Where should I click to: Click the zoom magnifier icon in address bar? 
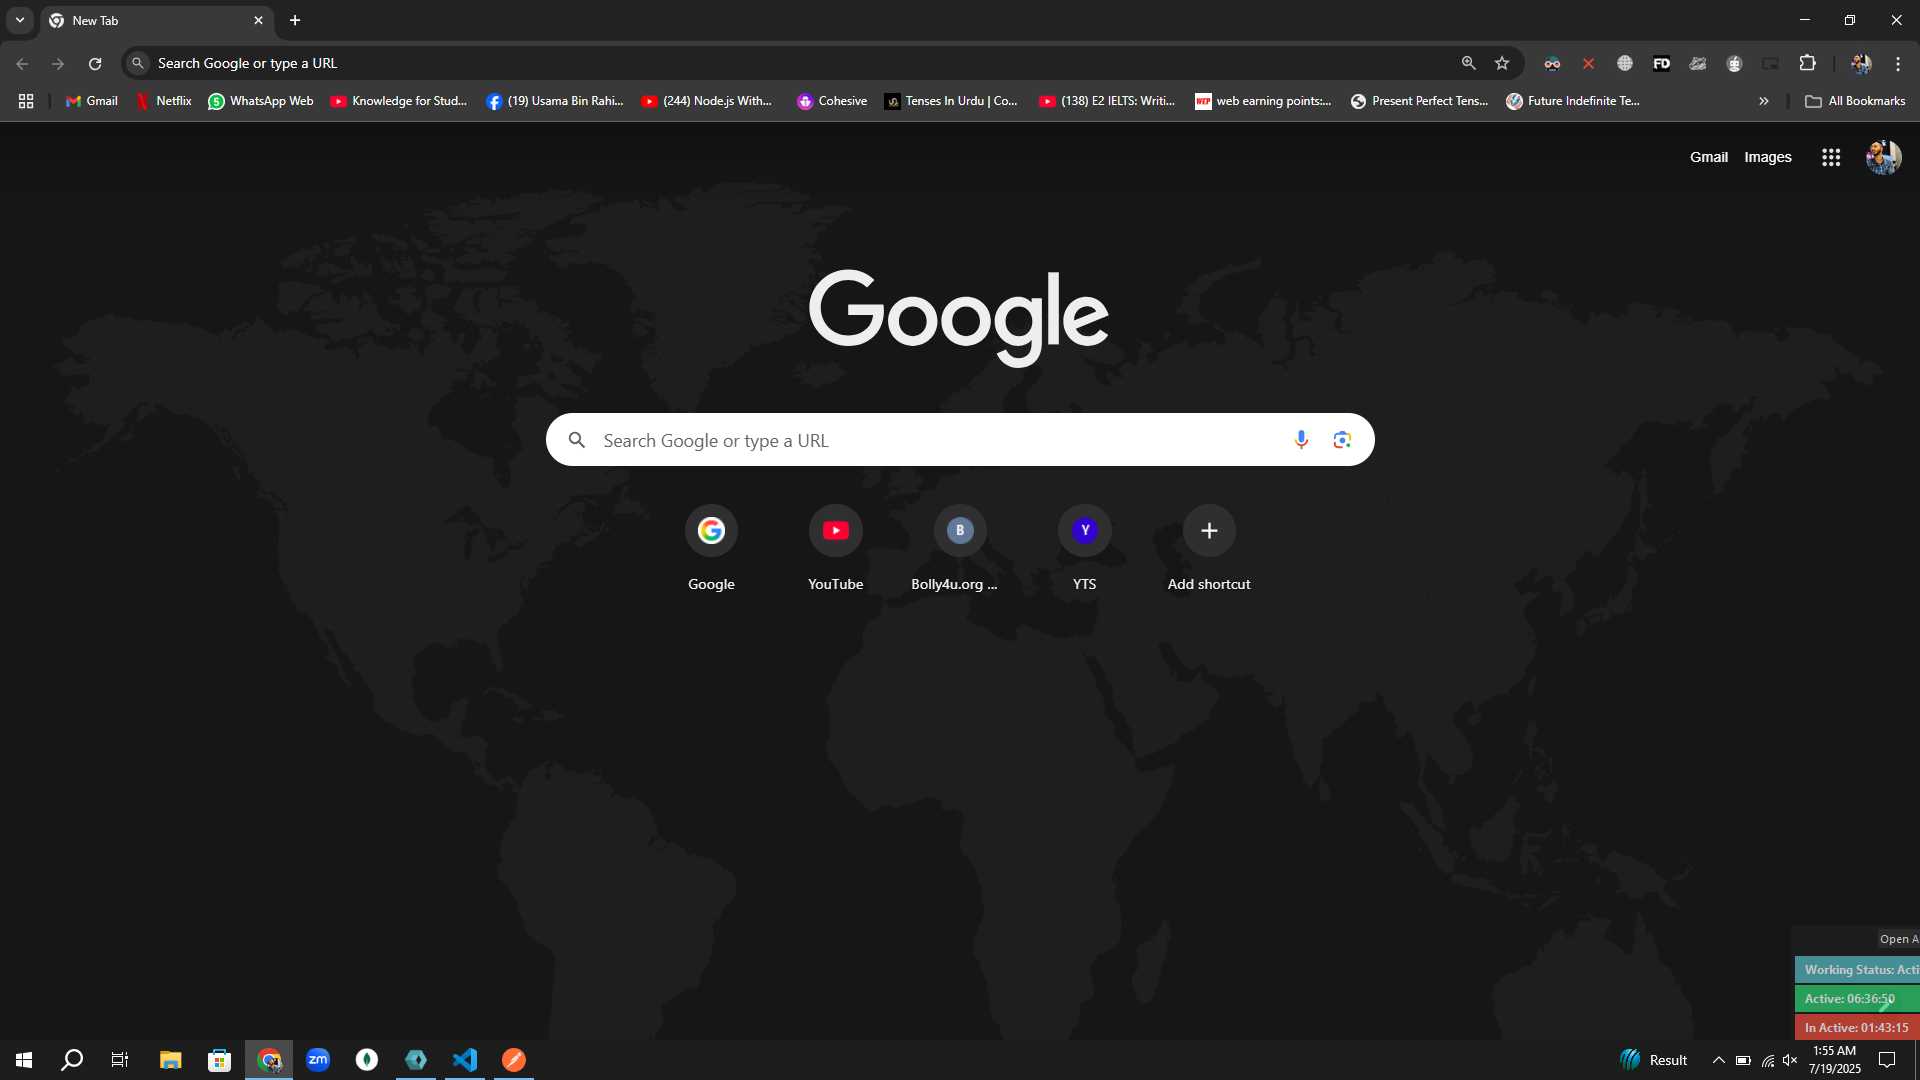[x=1468, y=63]
